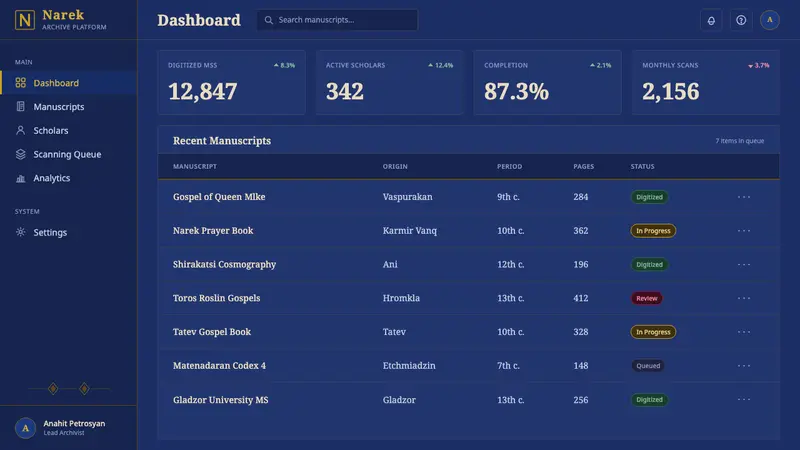Open three-dot menu for Tatev Gospel Book
The image size is (800, 450).
coord(744,332)
